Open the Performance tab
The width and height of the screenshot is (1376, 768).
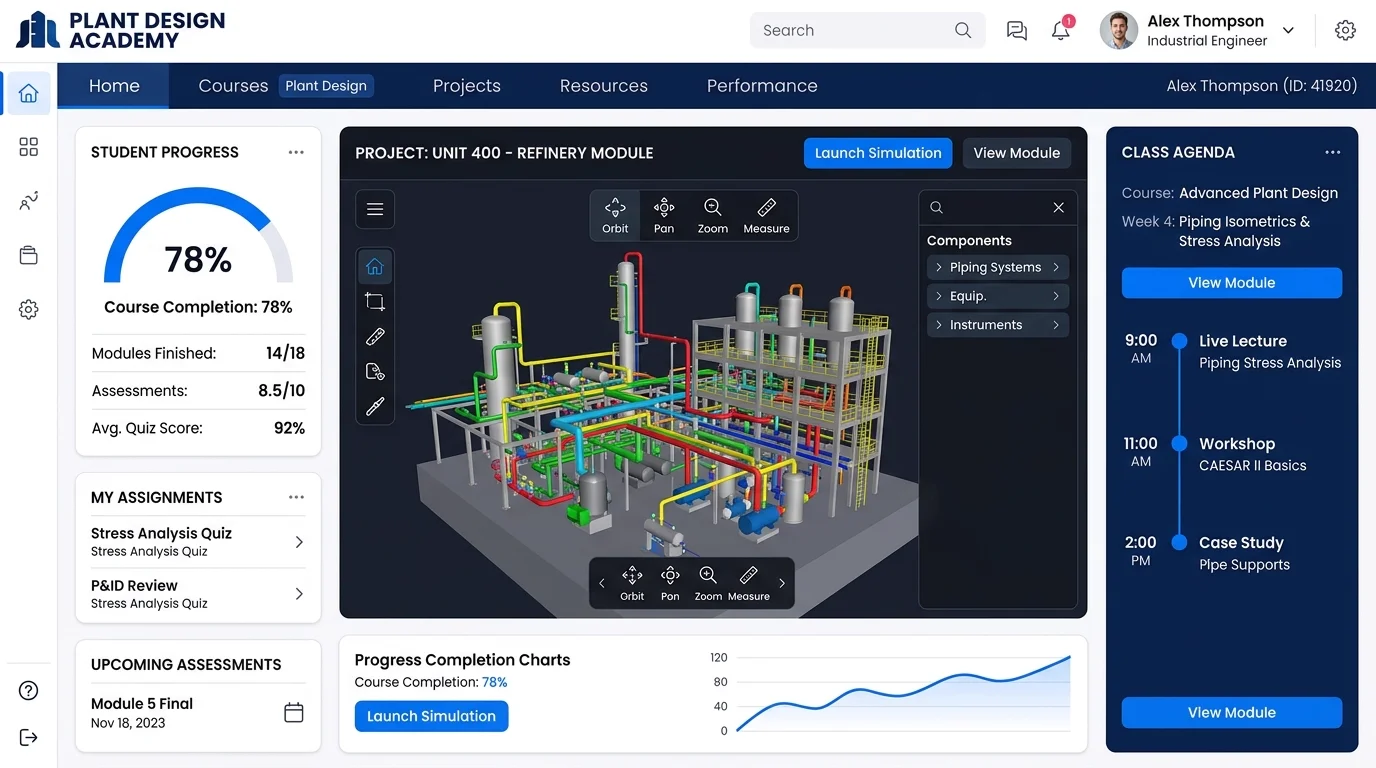pyautogui.click(x=762, y=86)
